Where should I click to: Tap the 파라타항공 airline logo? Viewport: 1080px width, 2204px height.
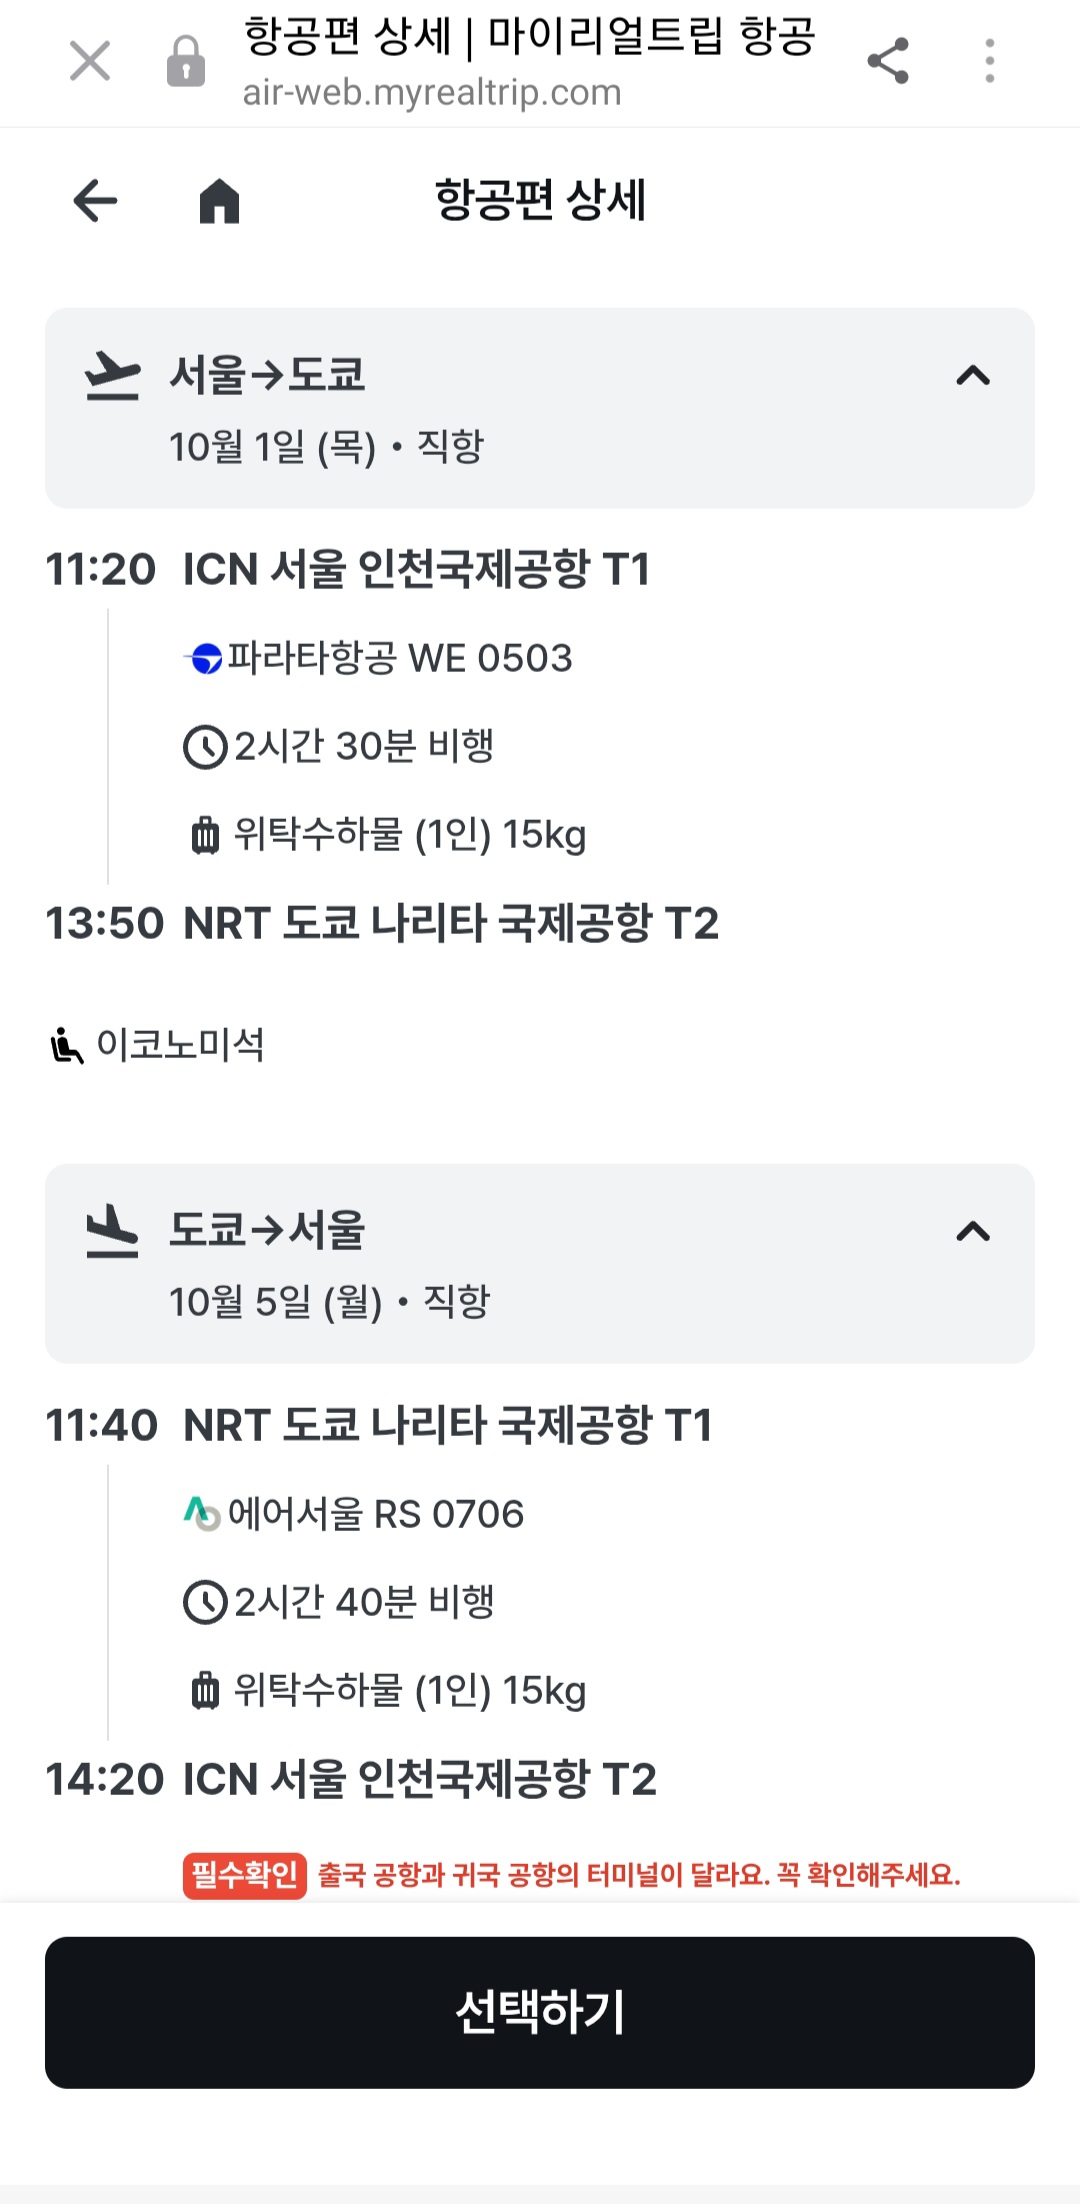click(x=204, y=659)
